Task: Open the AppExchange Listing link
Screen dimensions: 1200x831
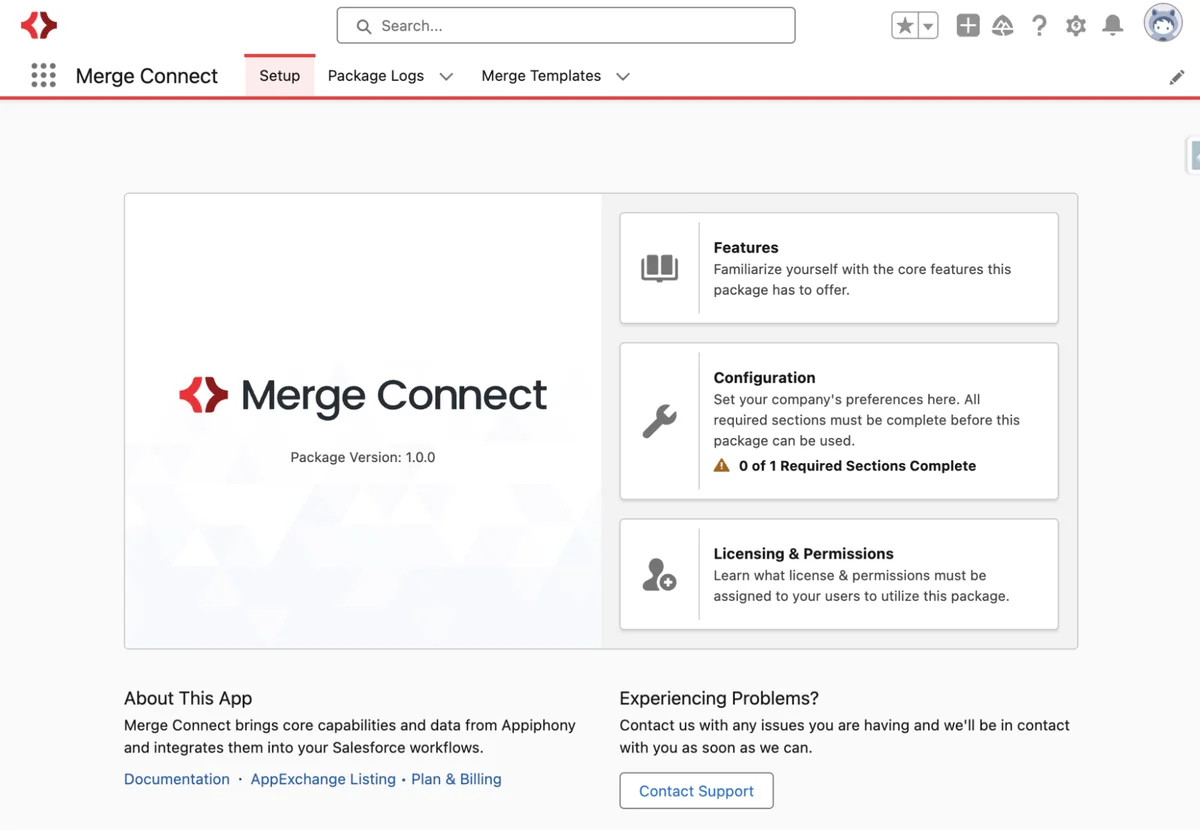Action: pyautogui.click(x=323, y=779)
